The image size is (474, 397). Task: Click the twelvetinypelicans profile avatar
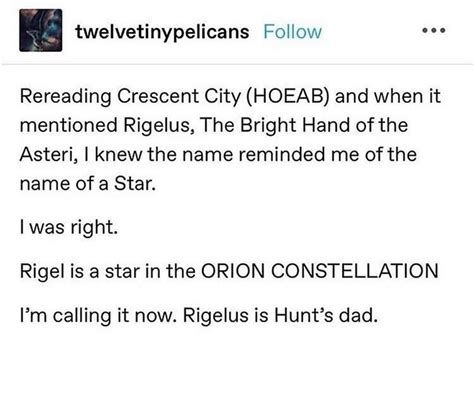coord(41,30)
